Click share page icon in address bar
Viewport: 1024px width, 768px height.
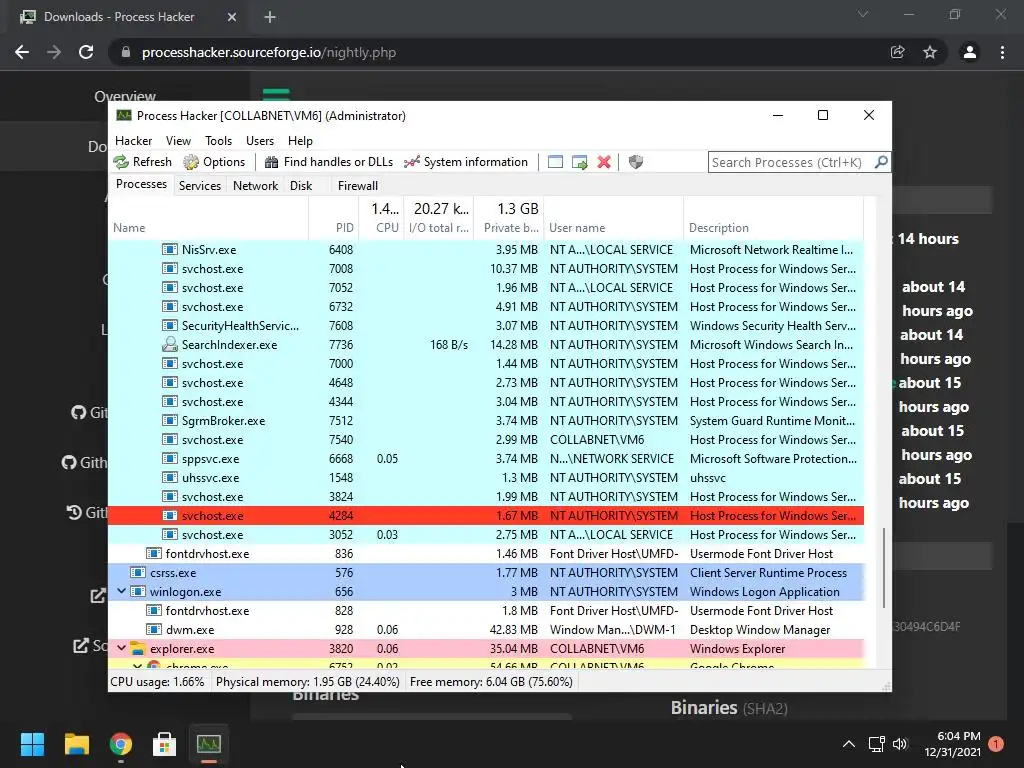897,52
